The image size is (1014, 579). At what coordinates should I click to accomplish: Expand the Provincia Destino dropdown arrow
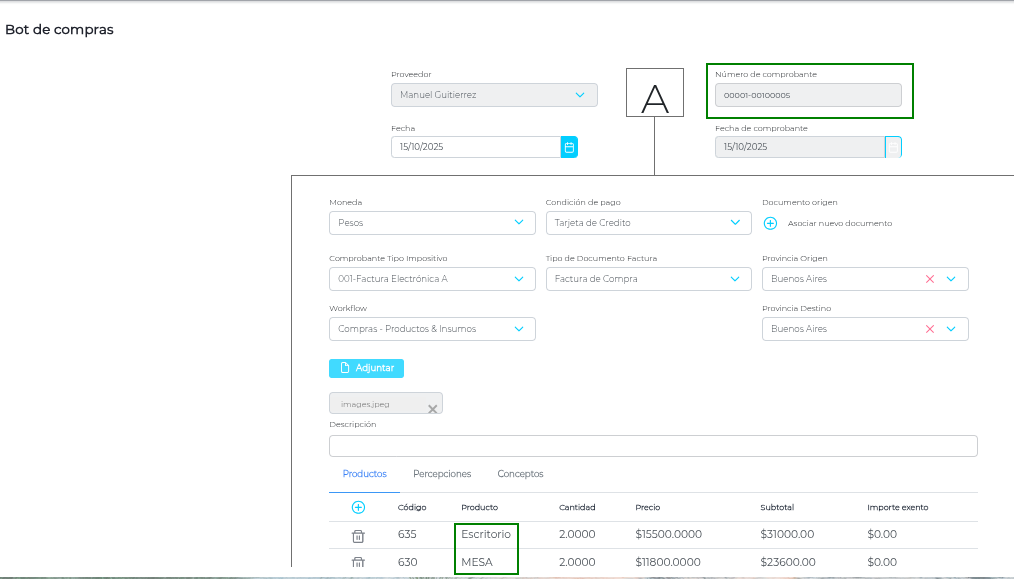951,329
